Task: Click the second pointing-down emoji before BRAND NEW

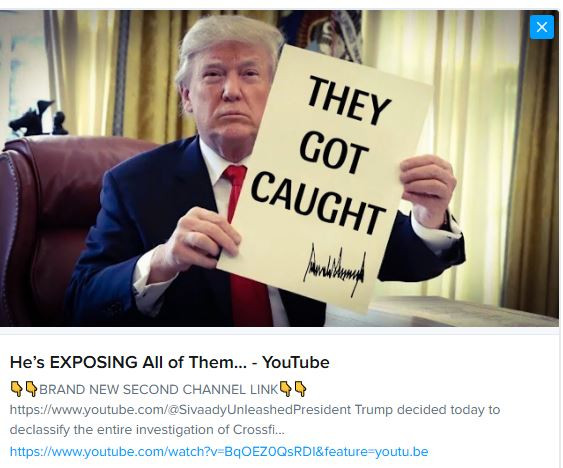Action: coord(32,389)
